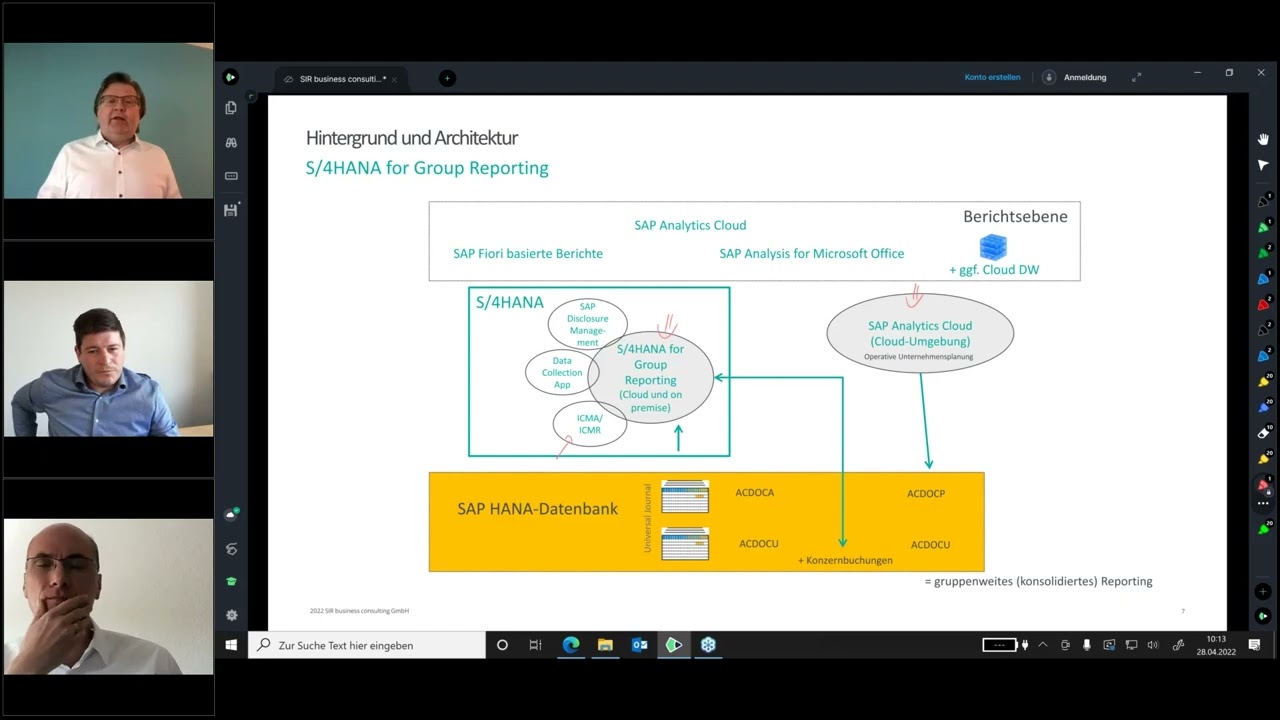Image resolution: width=1280 pixels, height=720 pixels.
Task: Click the top presenter video thumbnail
Action: (108, 121)
